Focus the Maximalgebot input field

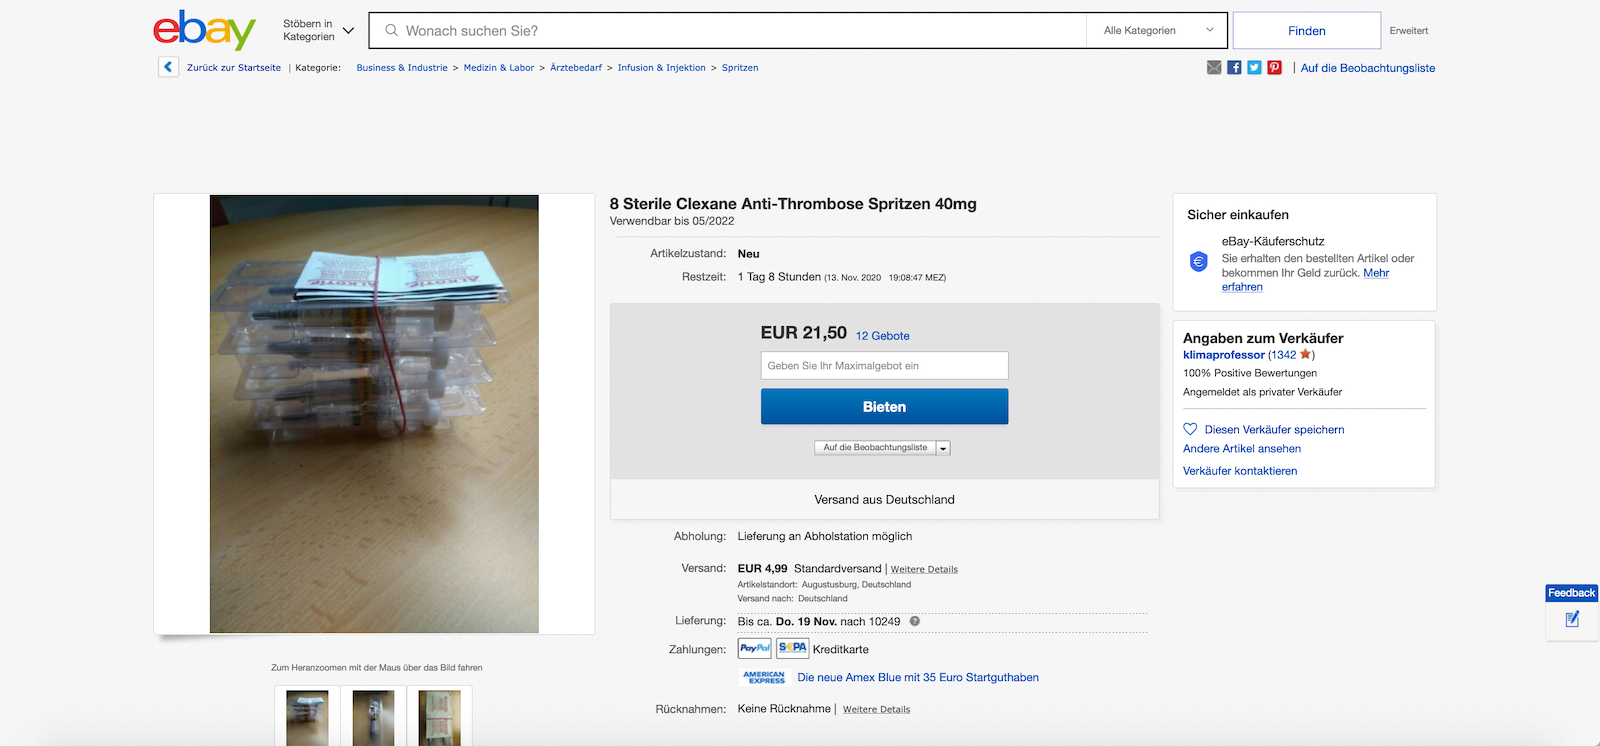(884, 366)
